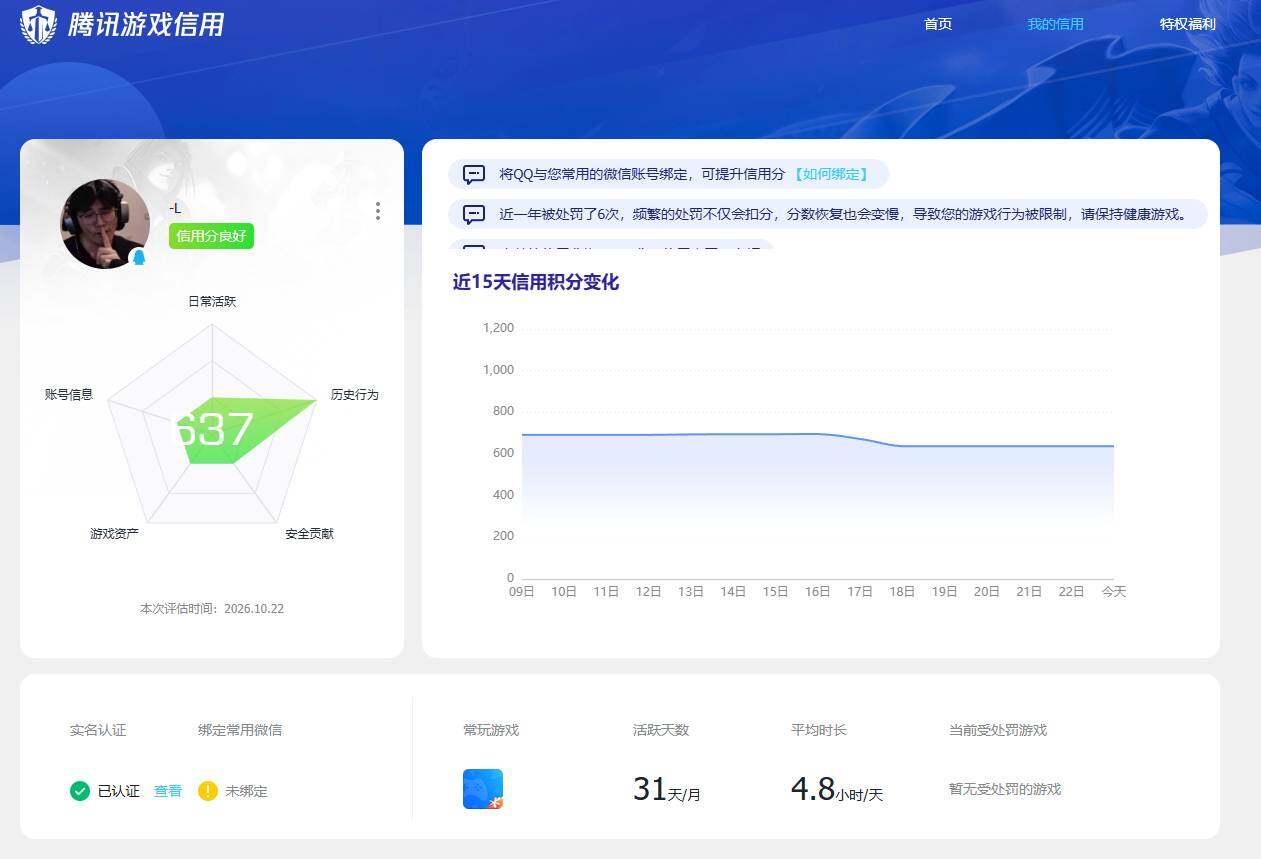Image resolution: width=1261 pixels, height=859 pixels.
Task: Click the 本次评估时间 2026.10.22 text
Action: pyautogui.click(x=212, y=608)
